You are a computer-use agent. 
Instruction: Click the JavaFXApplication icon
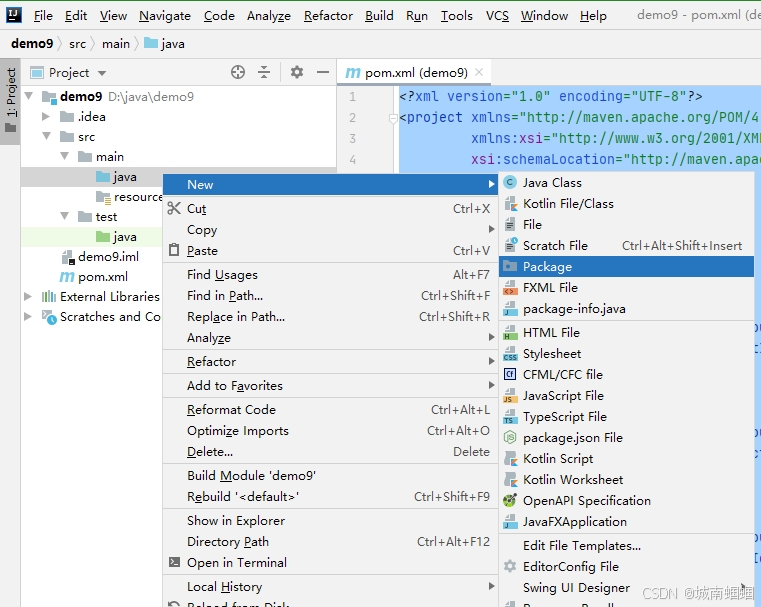coord(510,522)
